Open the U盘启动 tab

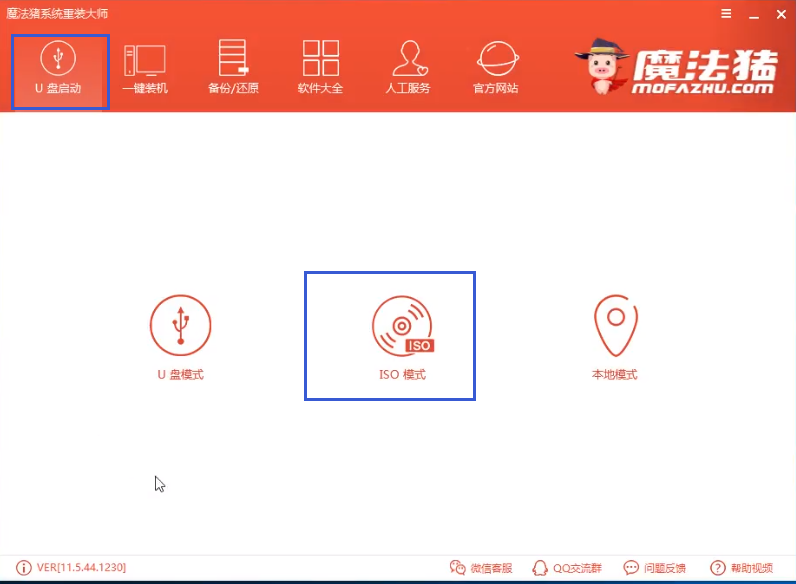59,69
